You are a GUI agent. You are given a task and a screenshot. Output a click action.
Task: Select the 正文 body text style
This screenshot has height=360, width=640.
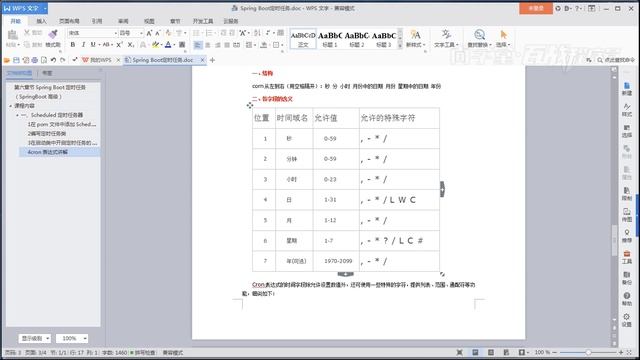pos(303,39)
